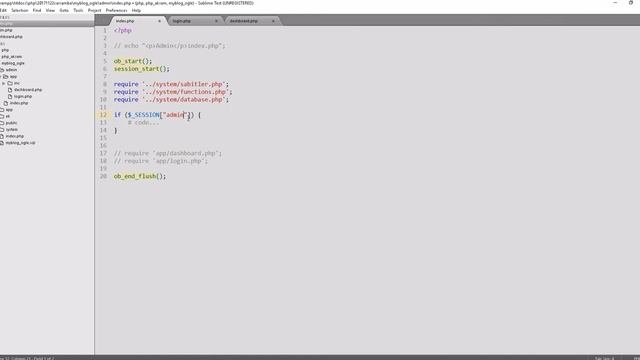Open the Project menu

coord(94,10)
